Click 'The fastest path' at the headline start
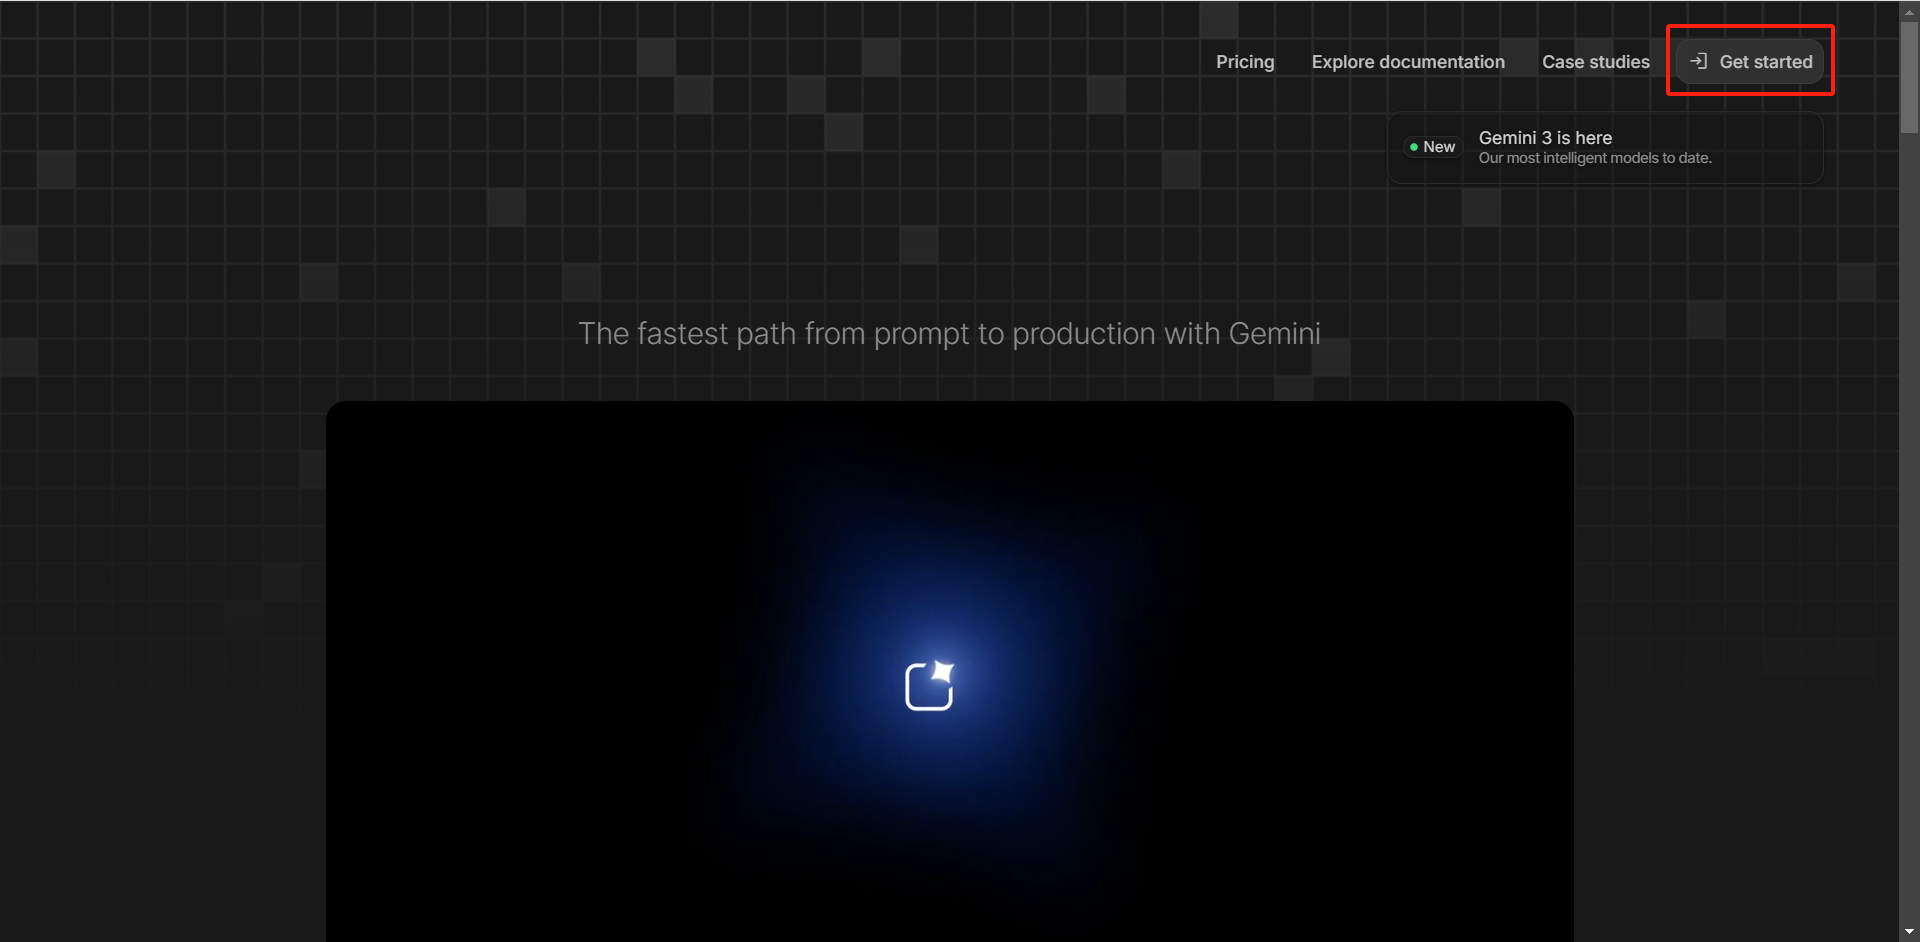 pyautogui.click(x=653, y=334)
